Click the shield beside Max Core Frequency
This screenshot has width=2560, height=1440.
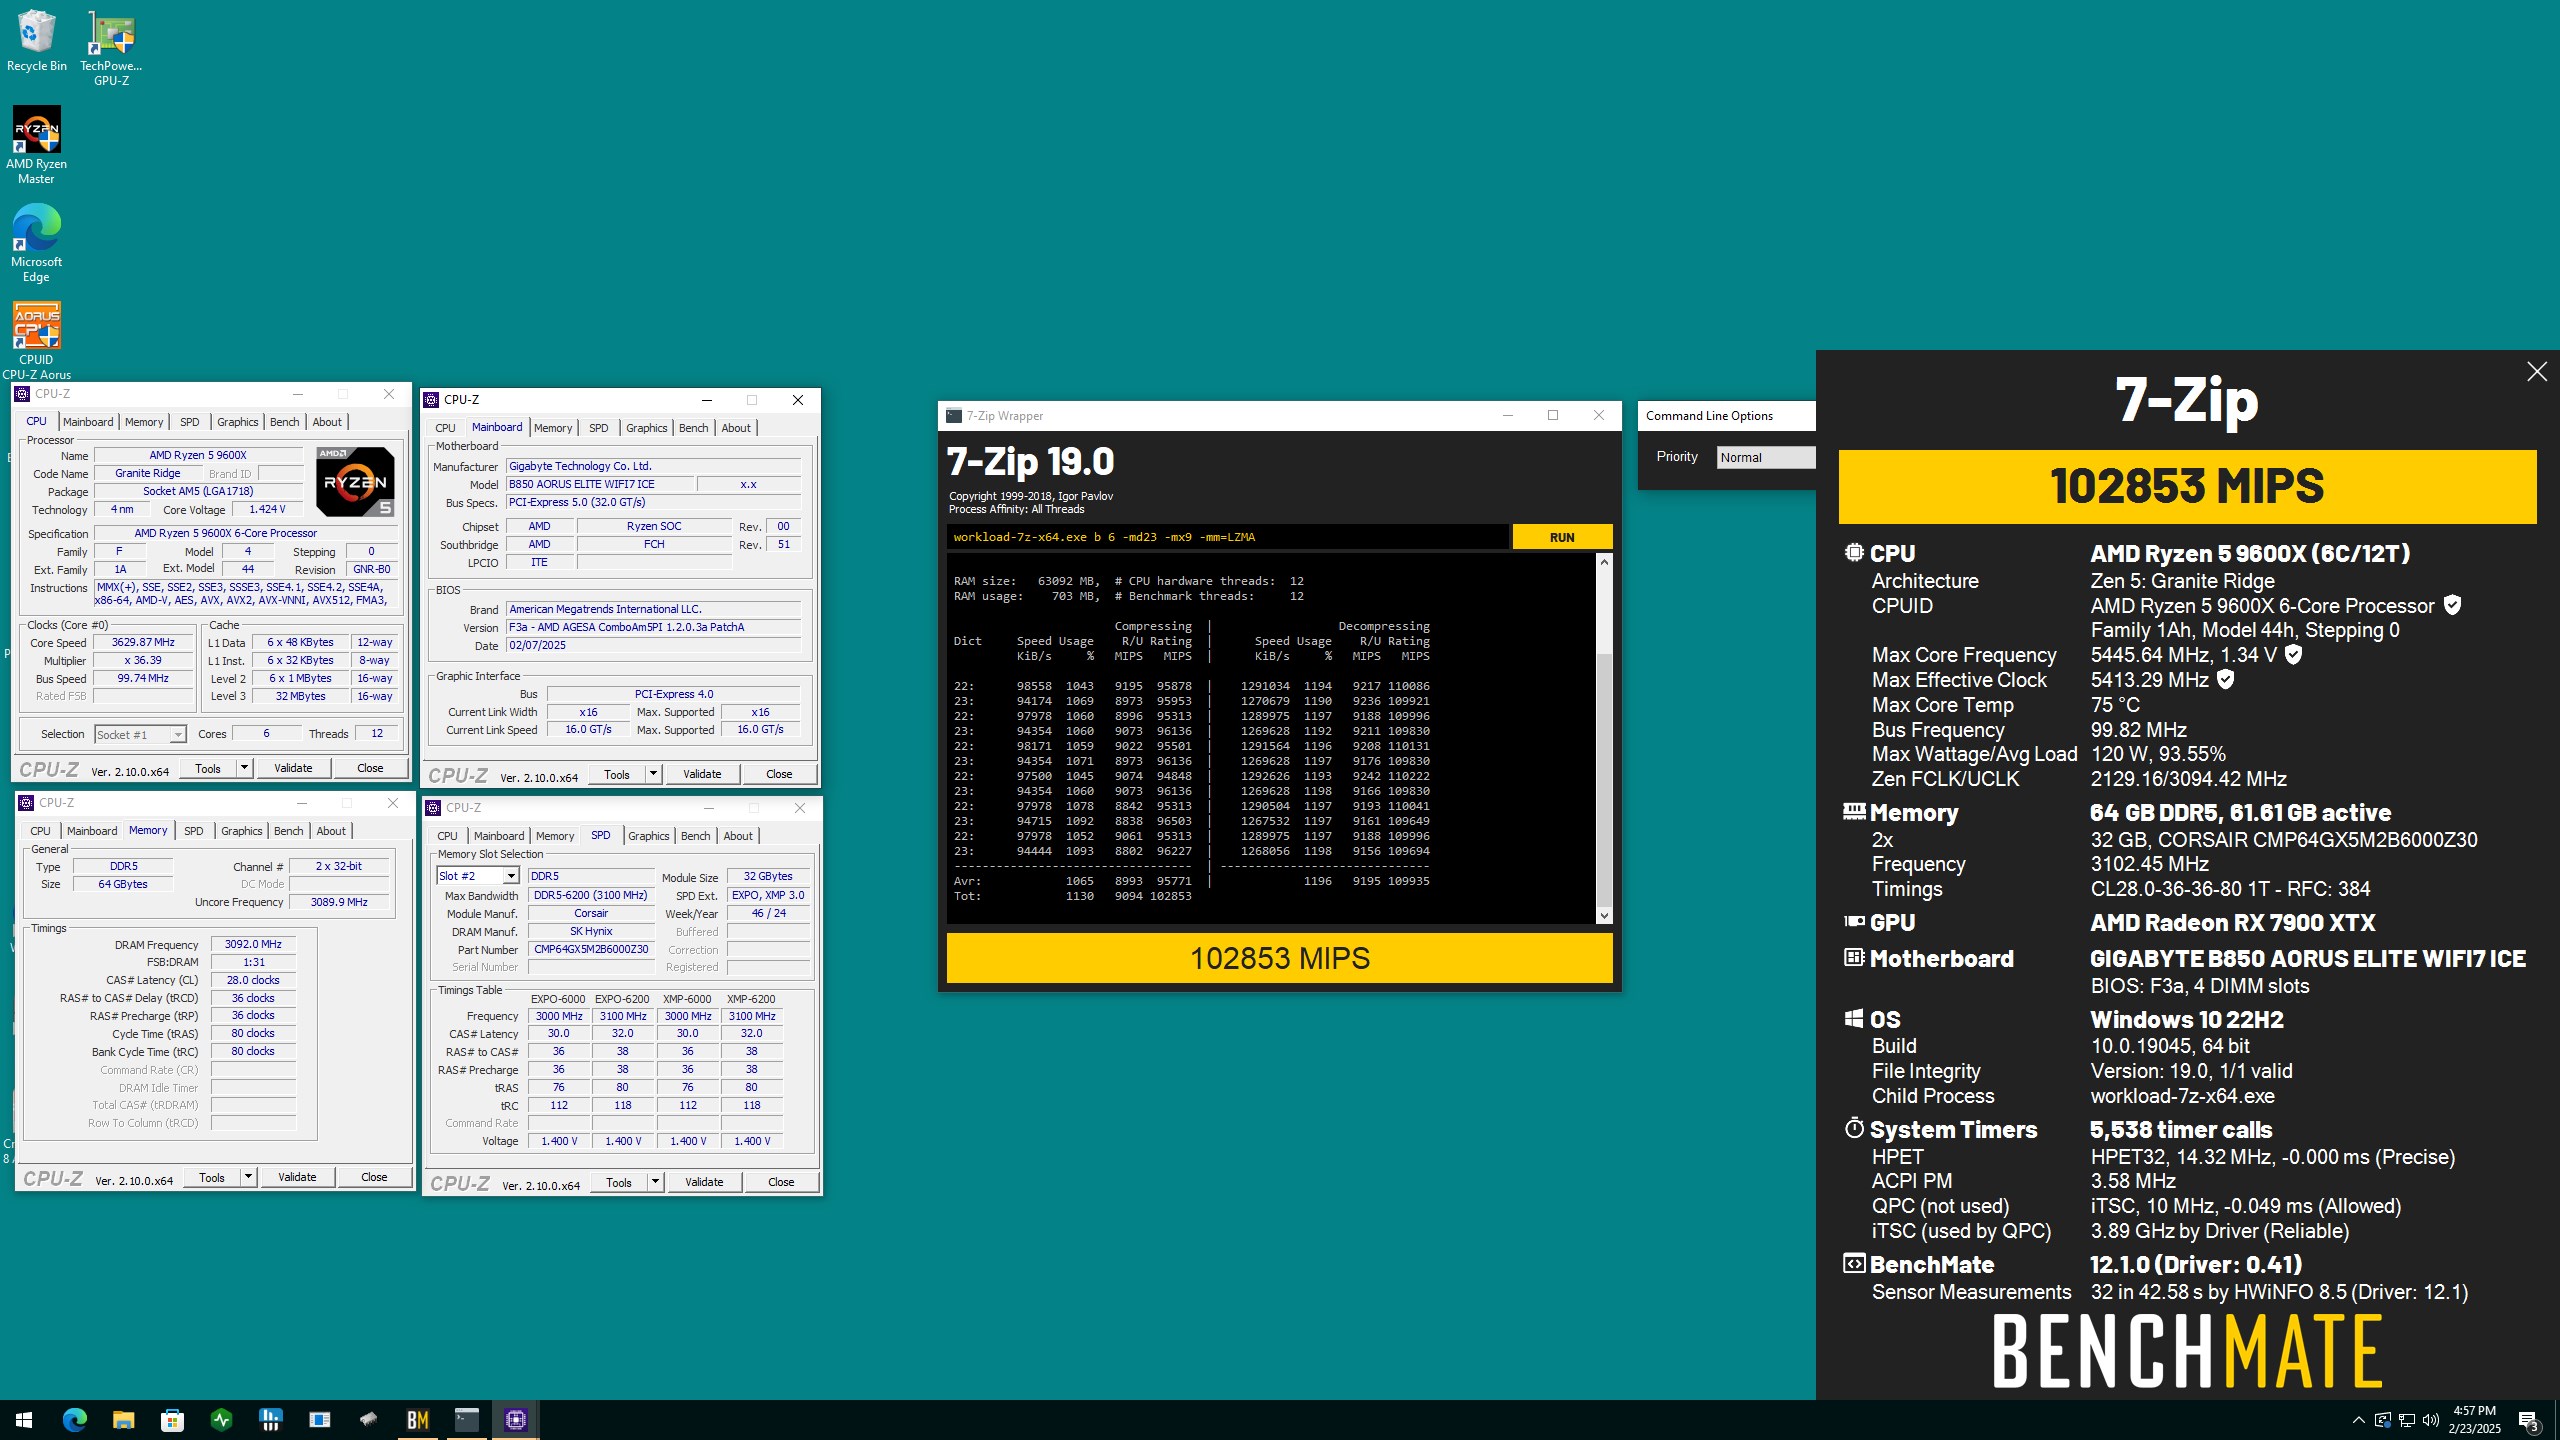click(x=2294, y=654)
